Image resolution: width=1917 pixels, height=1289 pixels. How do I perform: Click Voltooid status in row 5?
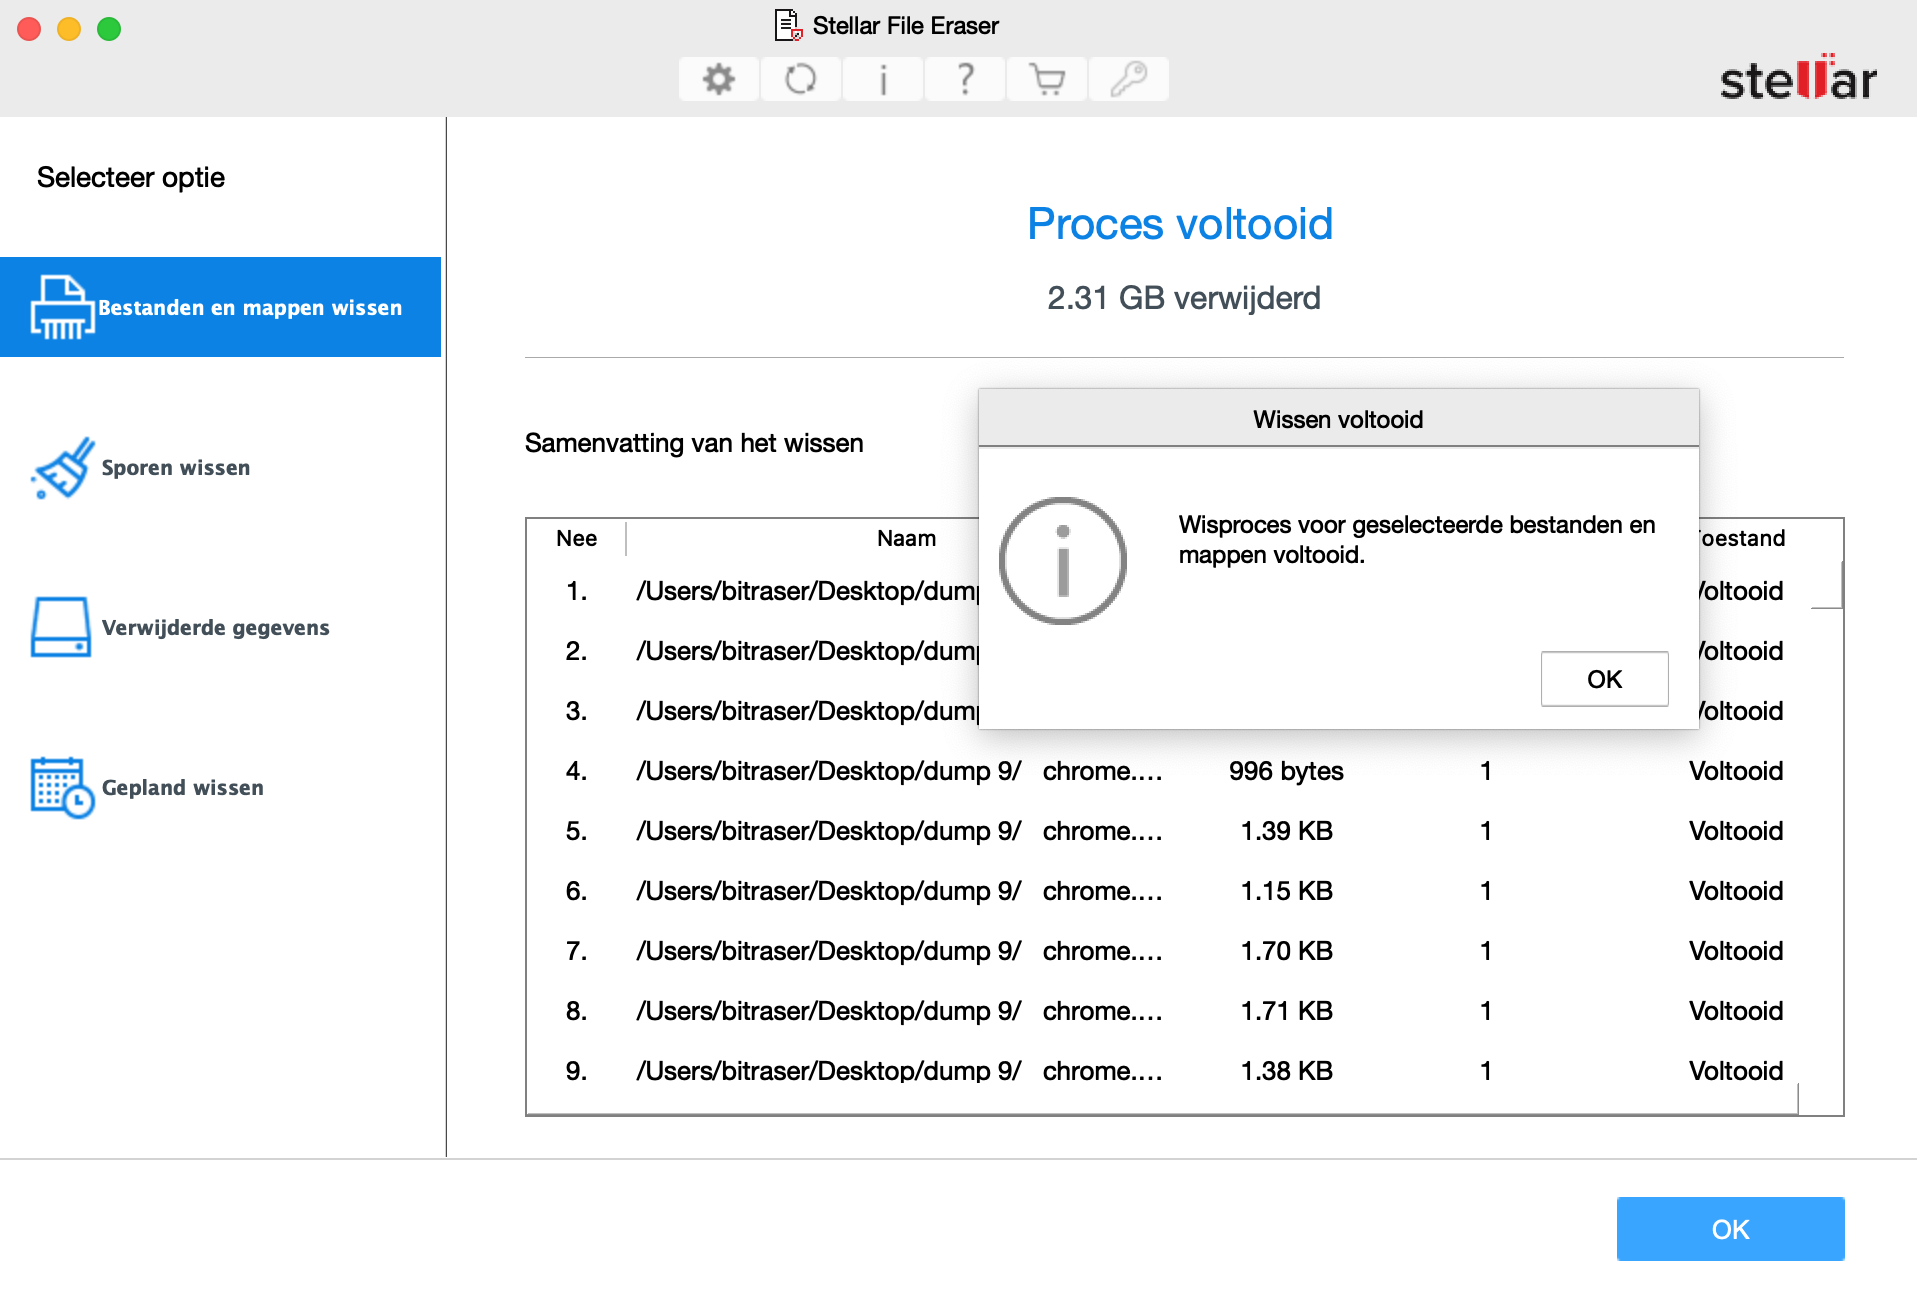tap(1736, 831)
